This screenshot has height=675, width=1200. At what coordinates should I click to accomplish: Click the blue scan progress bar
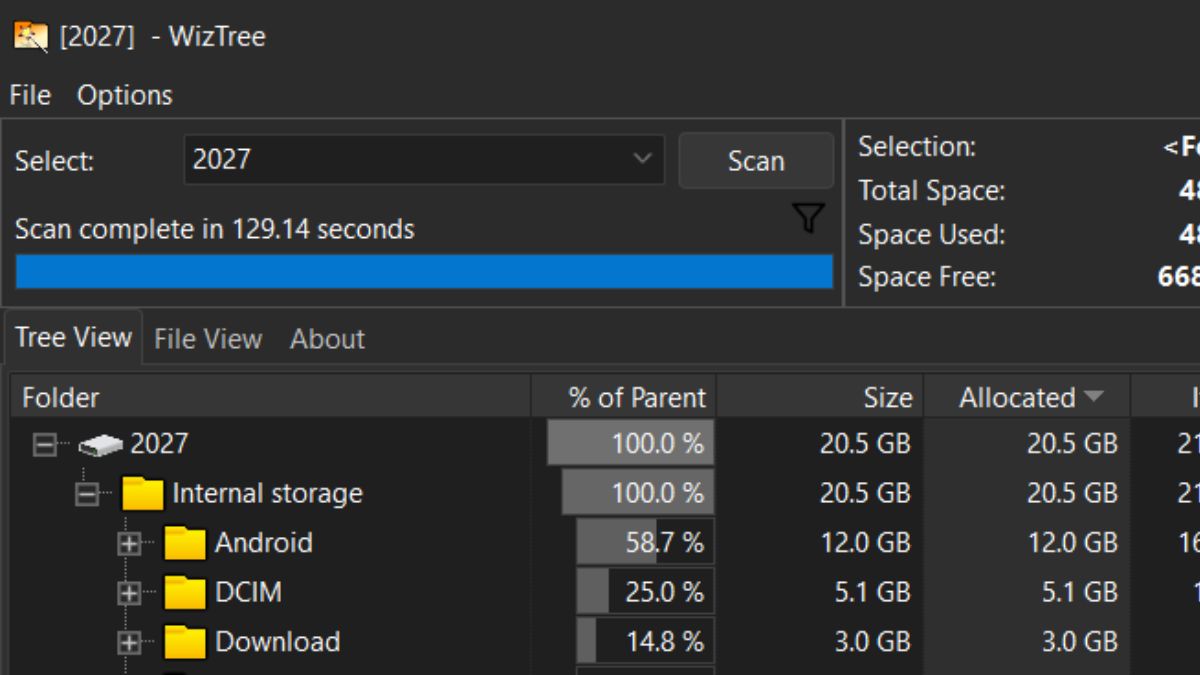(424, 272)
